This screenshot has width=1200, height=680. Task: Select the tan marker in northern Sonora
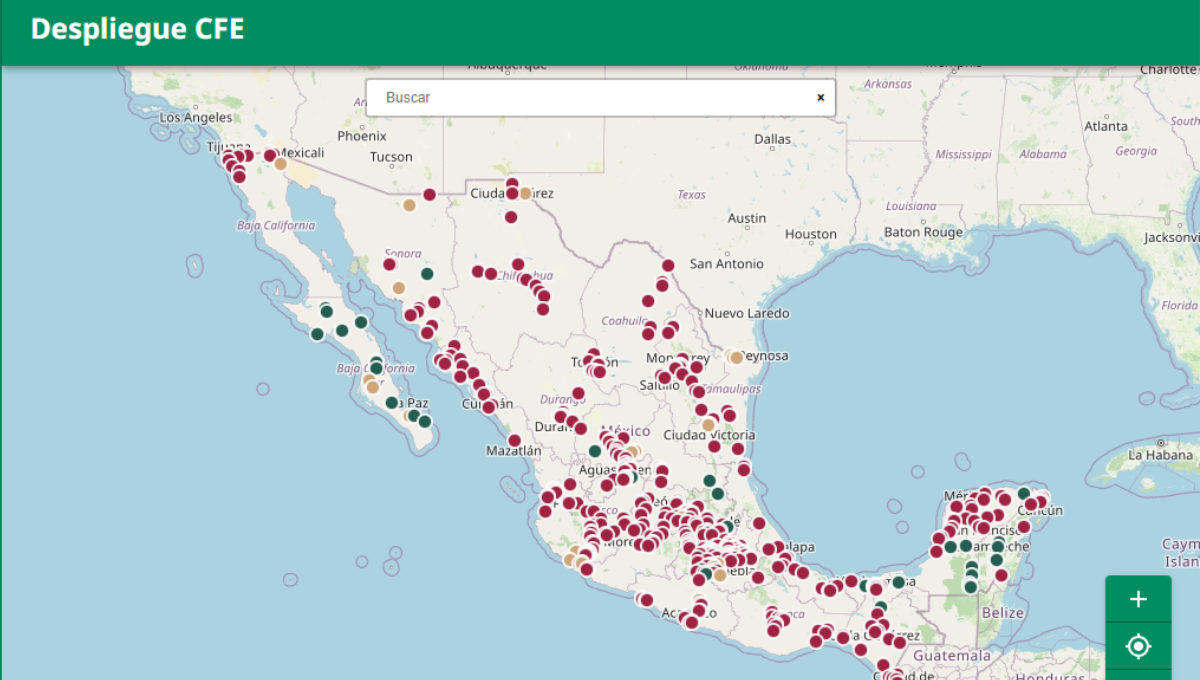[409, 206]
